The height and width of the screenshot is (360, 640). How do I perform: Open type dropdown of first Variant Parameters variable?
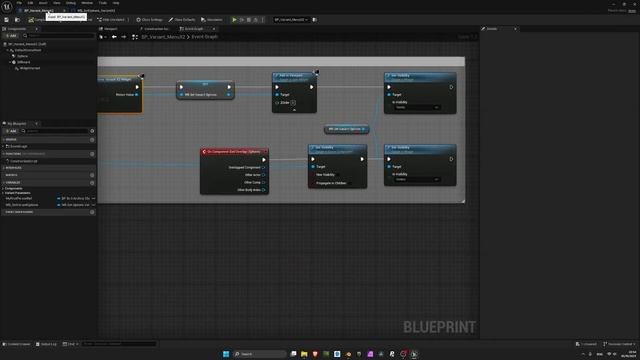tap(73, 198)
